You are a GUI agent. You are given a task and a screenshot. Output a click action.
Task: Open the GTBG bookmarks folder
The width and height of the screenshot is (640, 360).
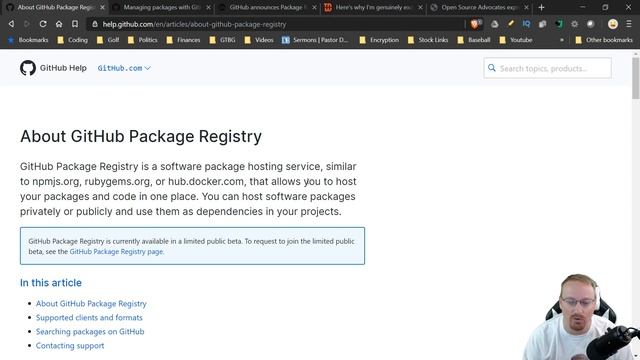tap(222, 40)
